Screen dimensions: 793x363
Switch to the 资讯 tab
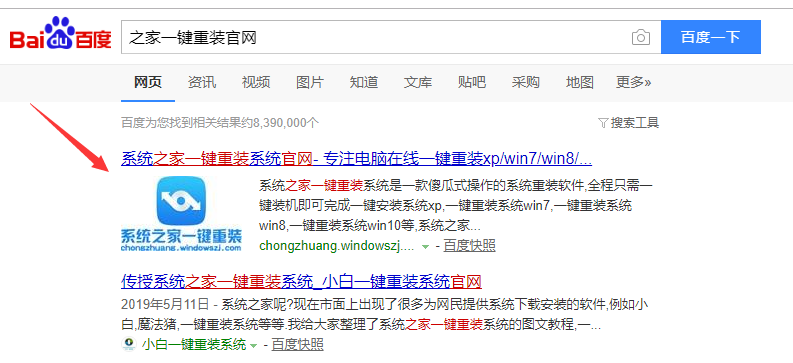click(202, 82)
